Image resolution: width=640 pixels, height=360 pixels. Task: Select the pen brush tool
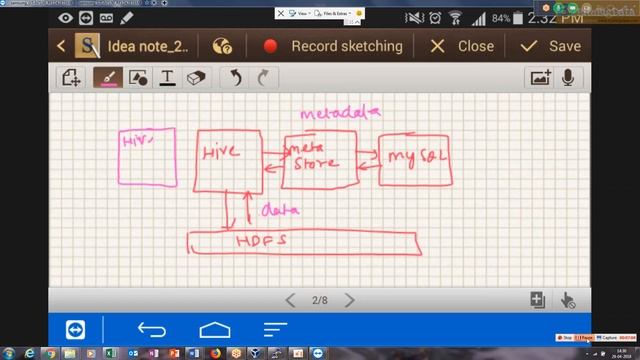pos(108,78)
